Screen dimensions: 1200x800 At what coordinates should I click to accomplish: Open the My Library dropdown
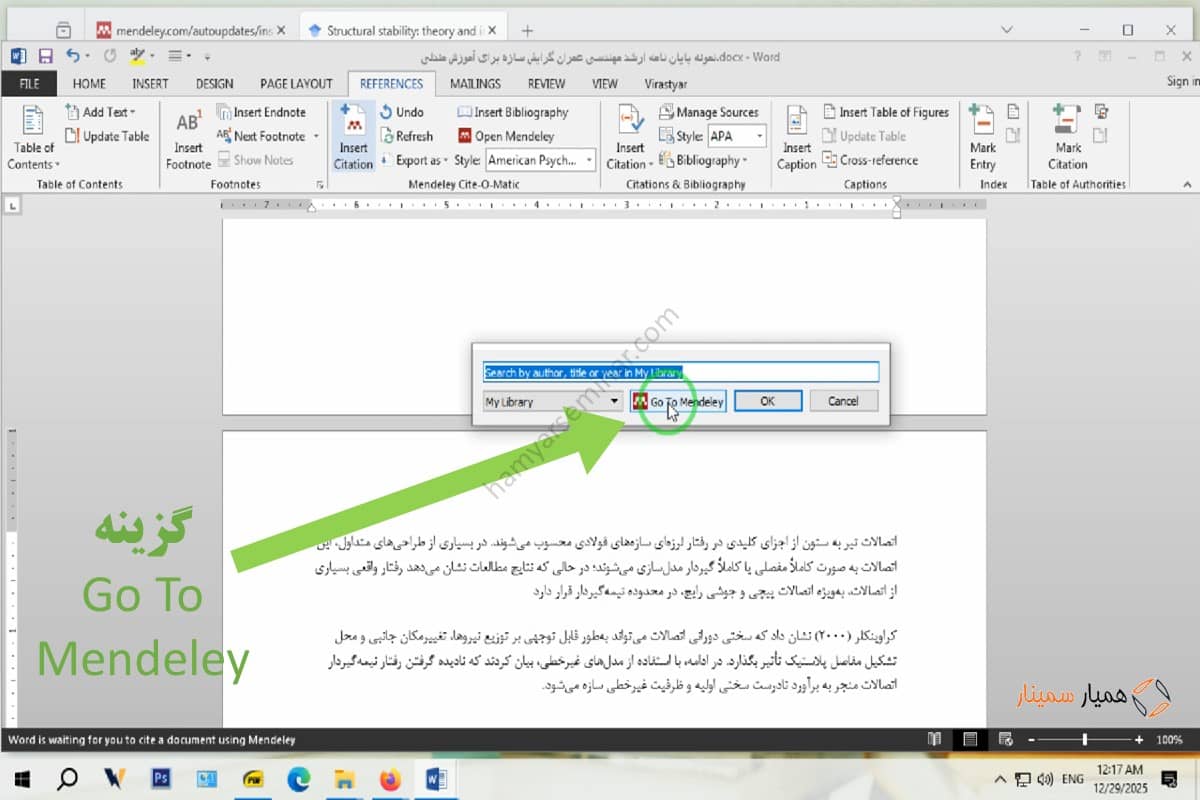coord(553,401)
